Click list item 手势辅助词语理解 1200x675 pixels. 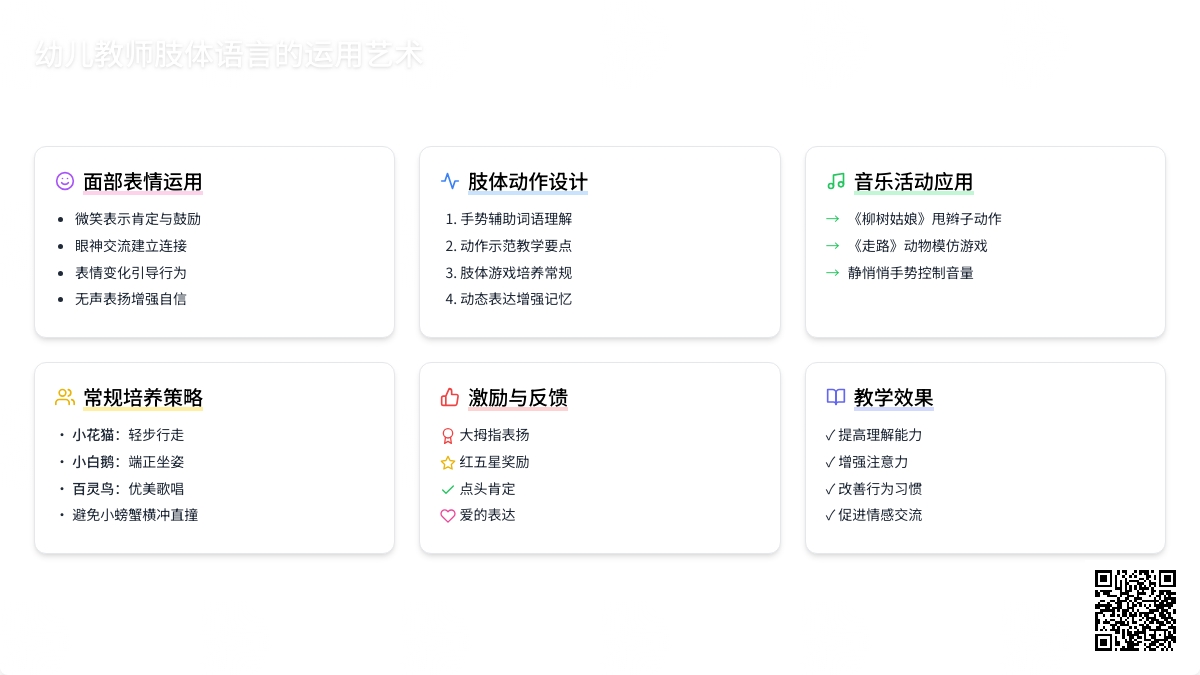(x=516, y=219)
